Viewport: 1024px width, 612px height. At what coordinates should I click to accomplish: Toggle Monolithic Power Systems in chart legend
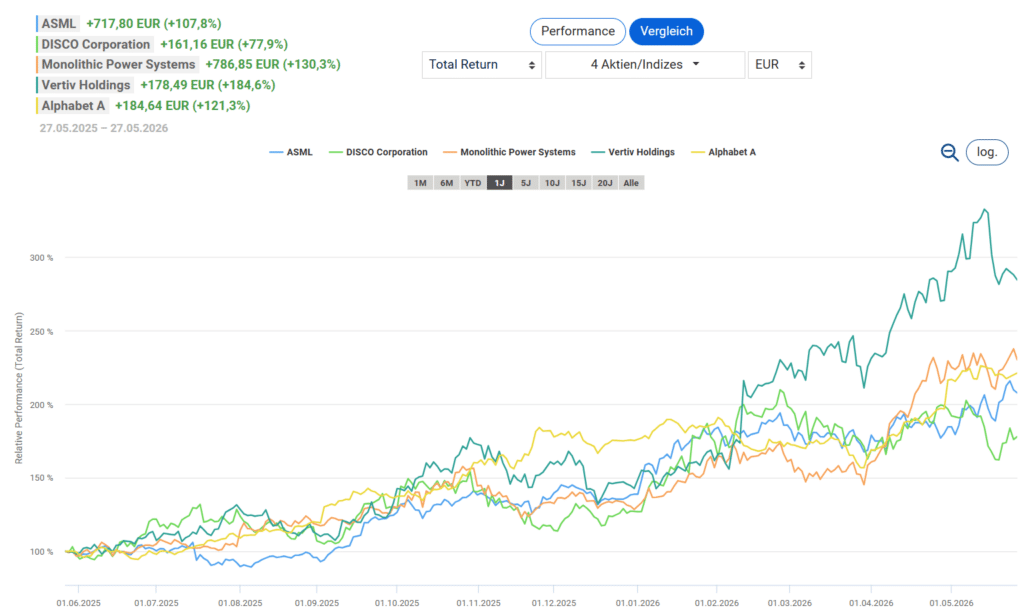[509, 152]
